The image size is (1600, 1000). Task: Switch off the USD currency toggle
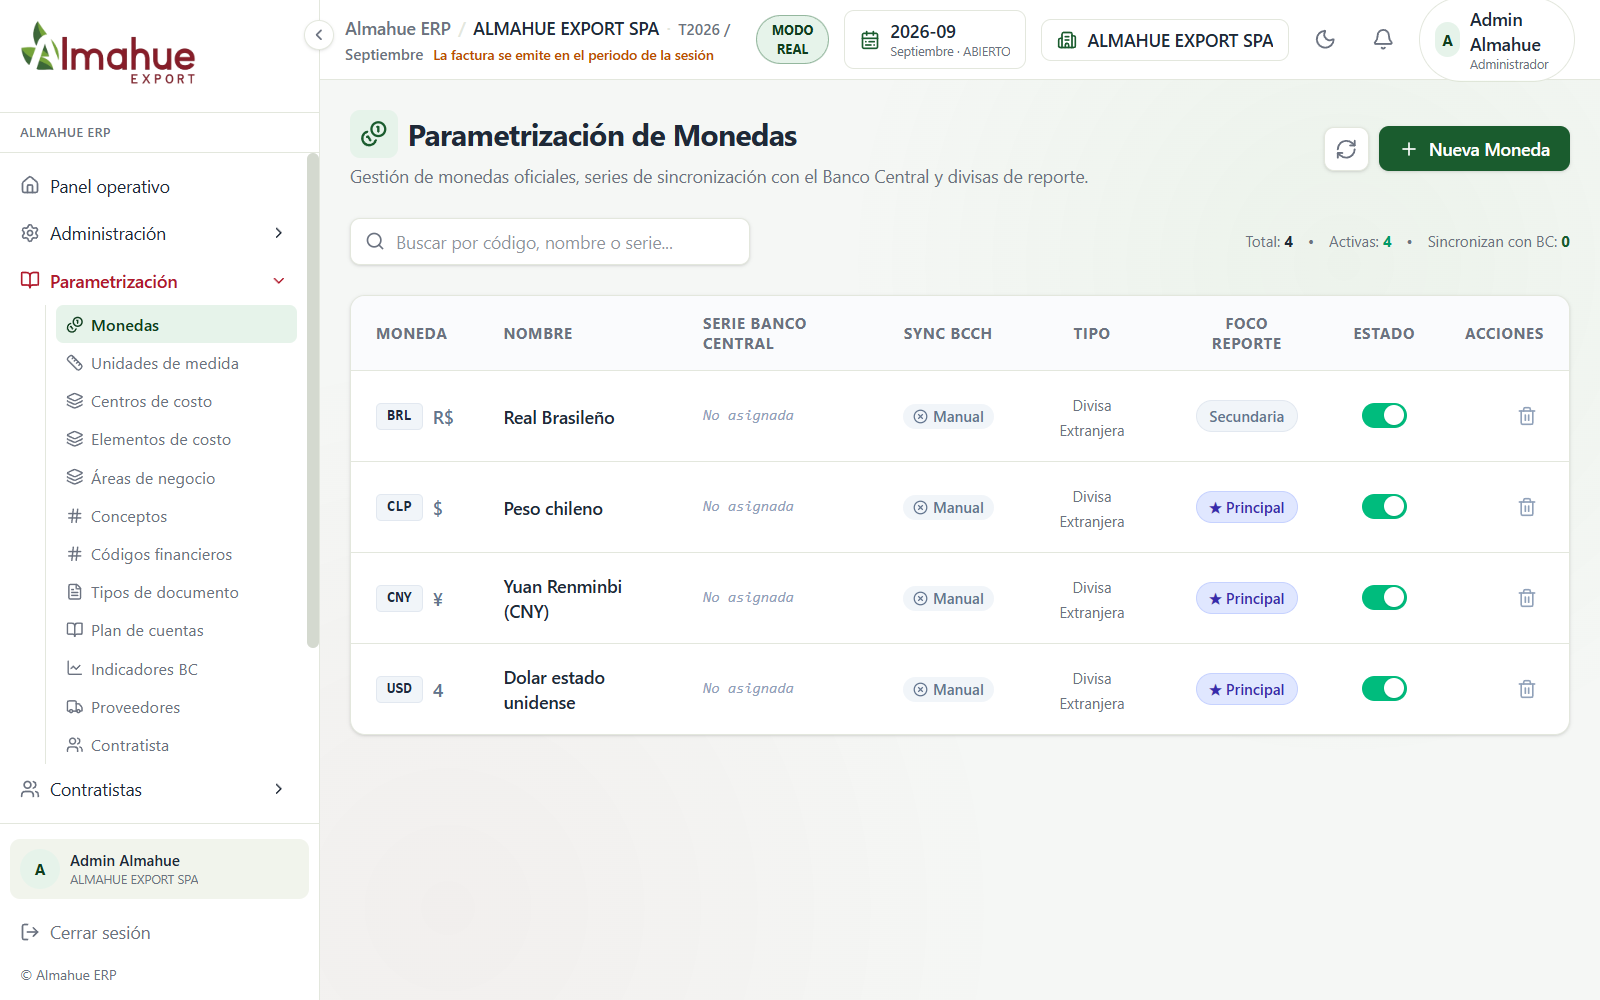(1384, 688)
